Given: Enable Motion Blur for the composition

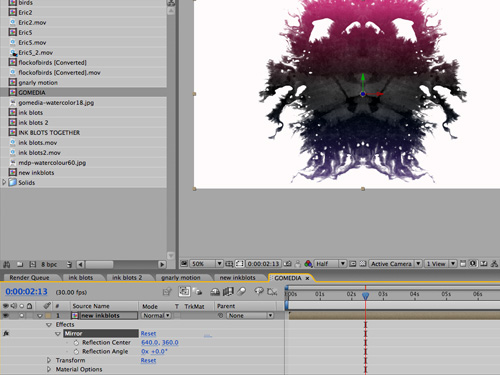Looking at the screenshot, I should point(242,292).
